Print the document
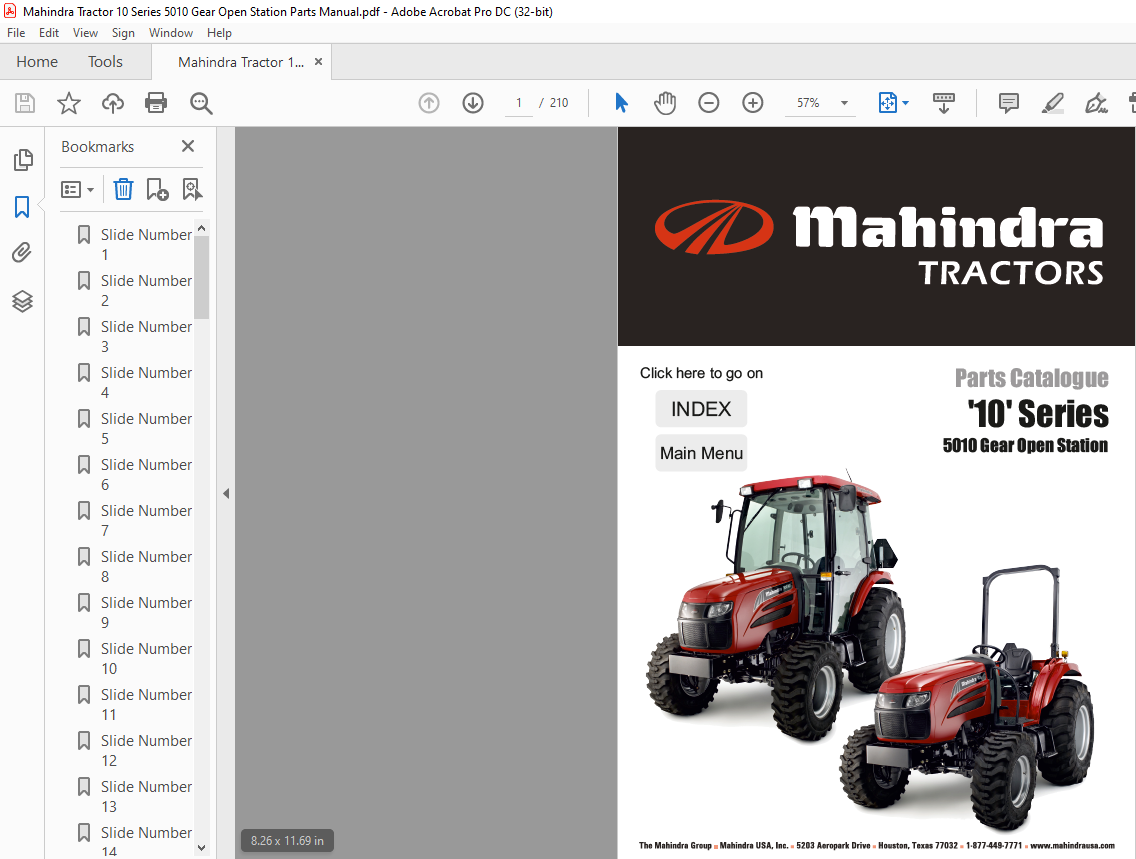1136x859 pixels. pos(156,103)
